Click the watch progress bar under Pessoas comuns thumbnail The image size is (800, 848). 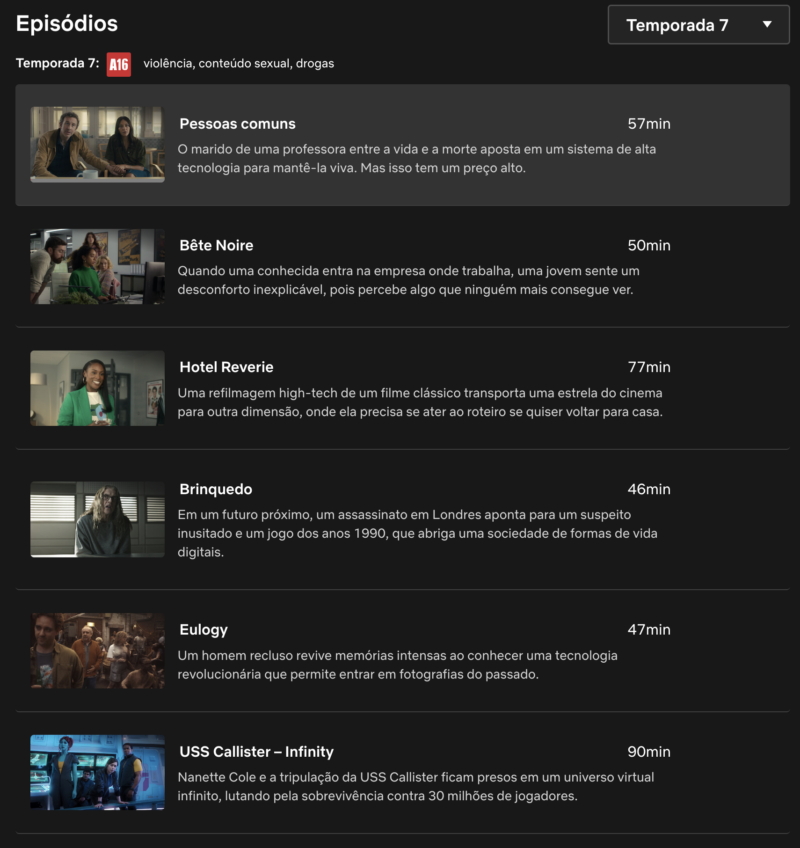[x=97, y=180]
